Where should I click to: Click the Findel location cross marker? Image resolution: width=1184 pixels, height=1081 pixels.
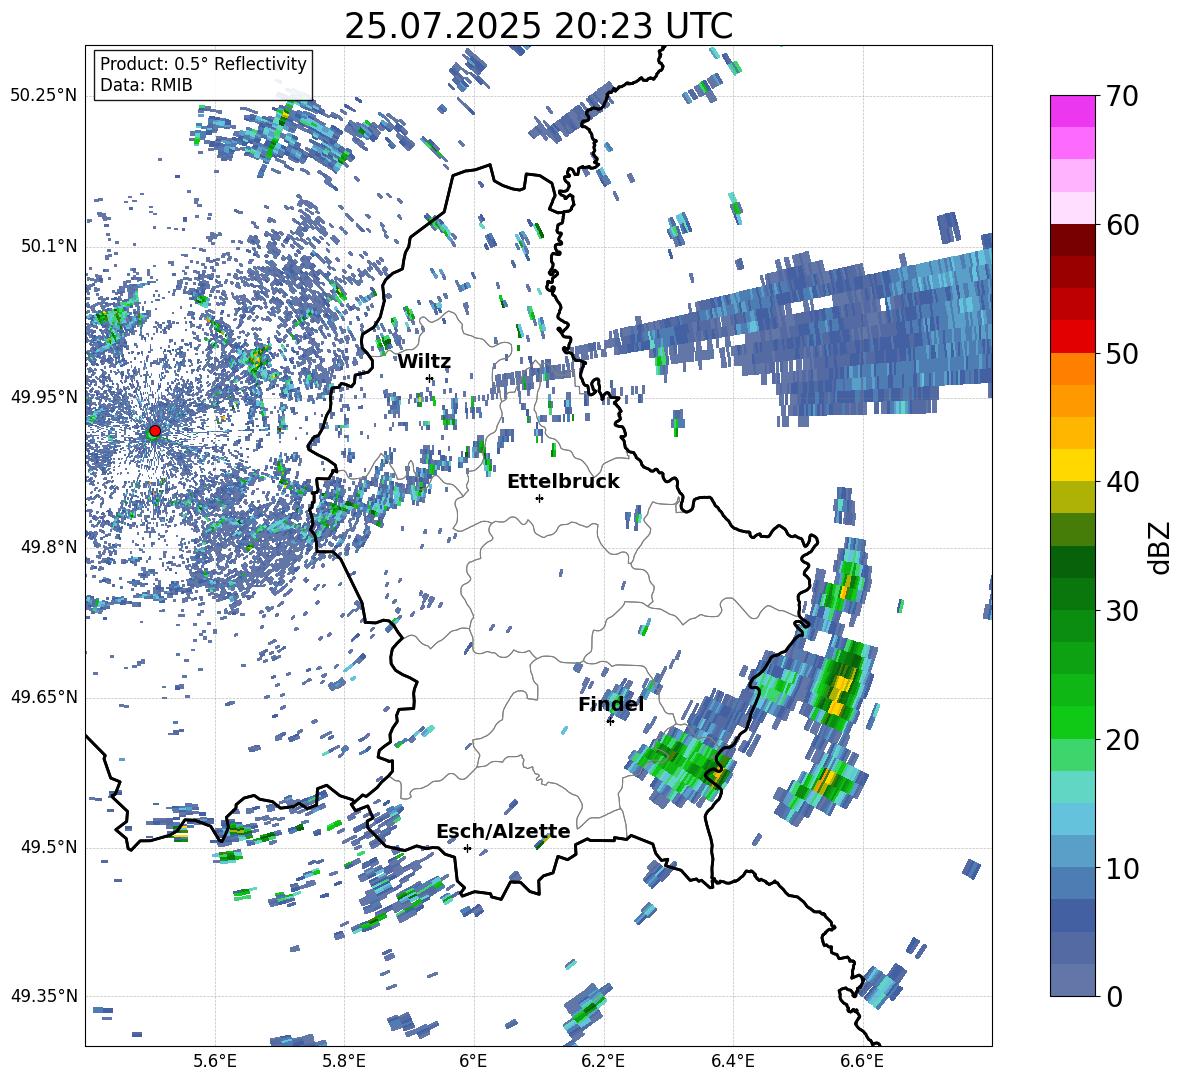610,721
